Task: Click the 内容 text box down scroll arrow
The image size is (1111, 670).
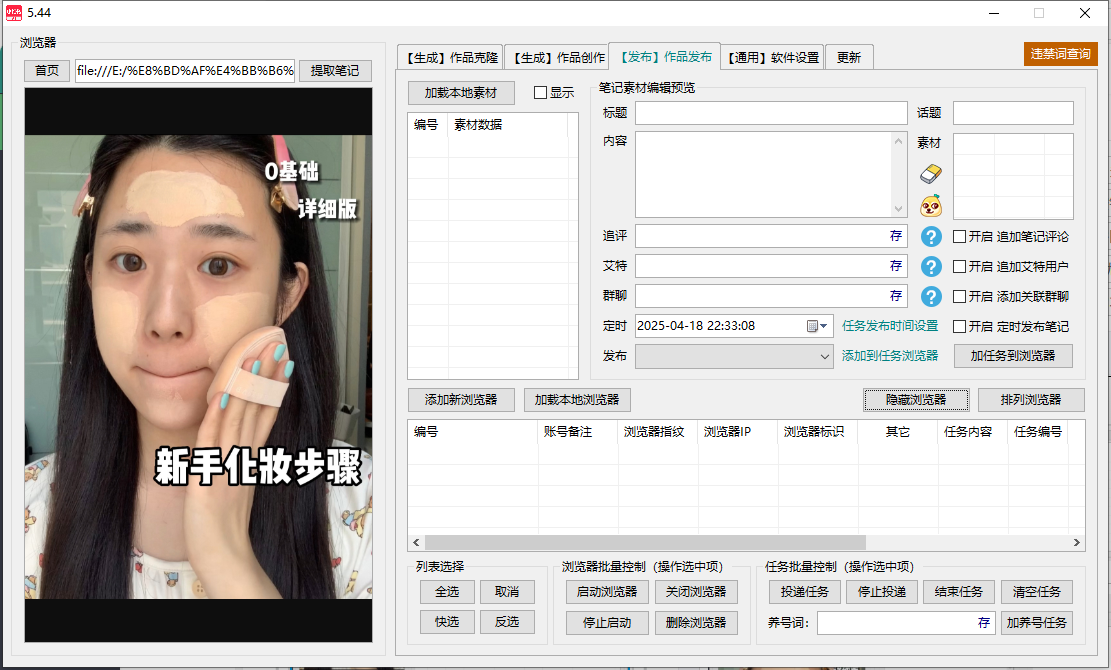Action: click(897, 209)
